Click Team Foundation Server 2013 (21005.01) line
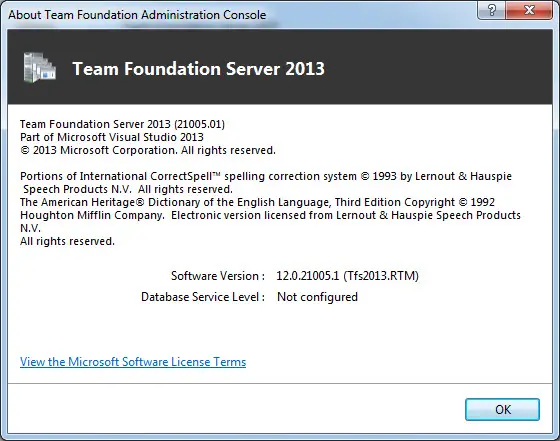 coord(122,124)
